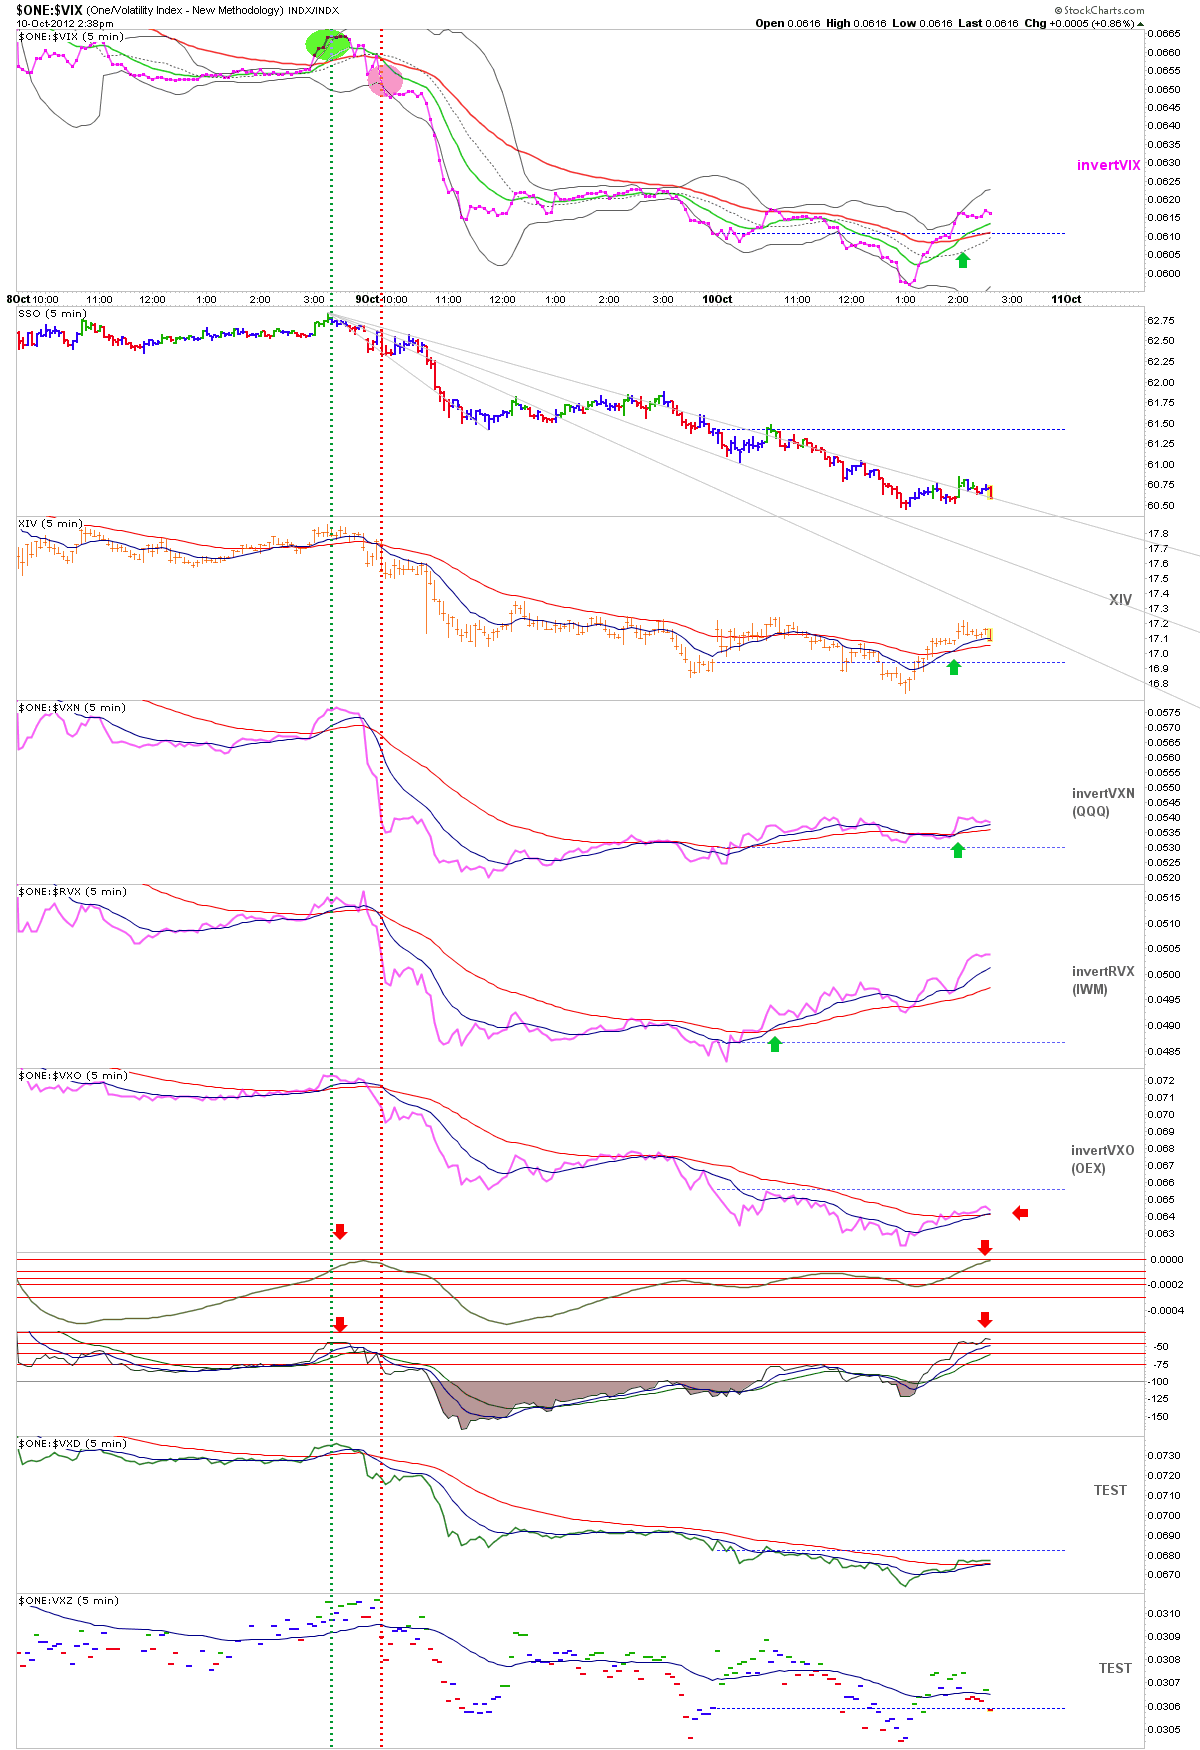Click the up-triangle icon beside the Chg value
Screen dimensions: 1200x1750
click(1141, 24)
